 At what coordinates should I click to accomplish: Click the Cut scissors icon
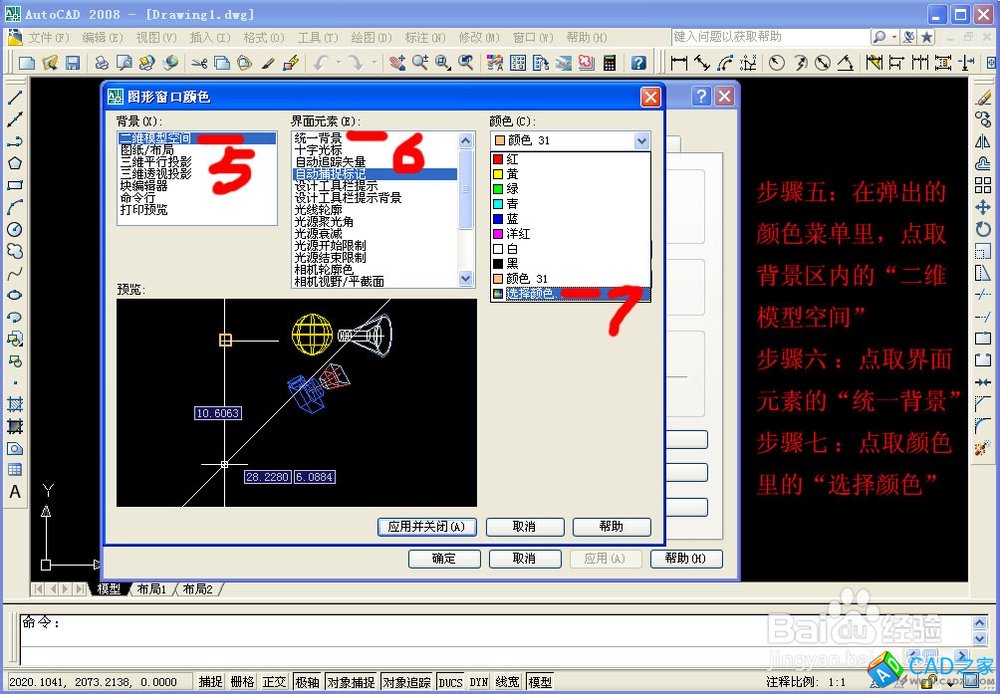pos(199,63)
